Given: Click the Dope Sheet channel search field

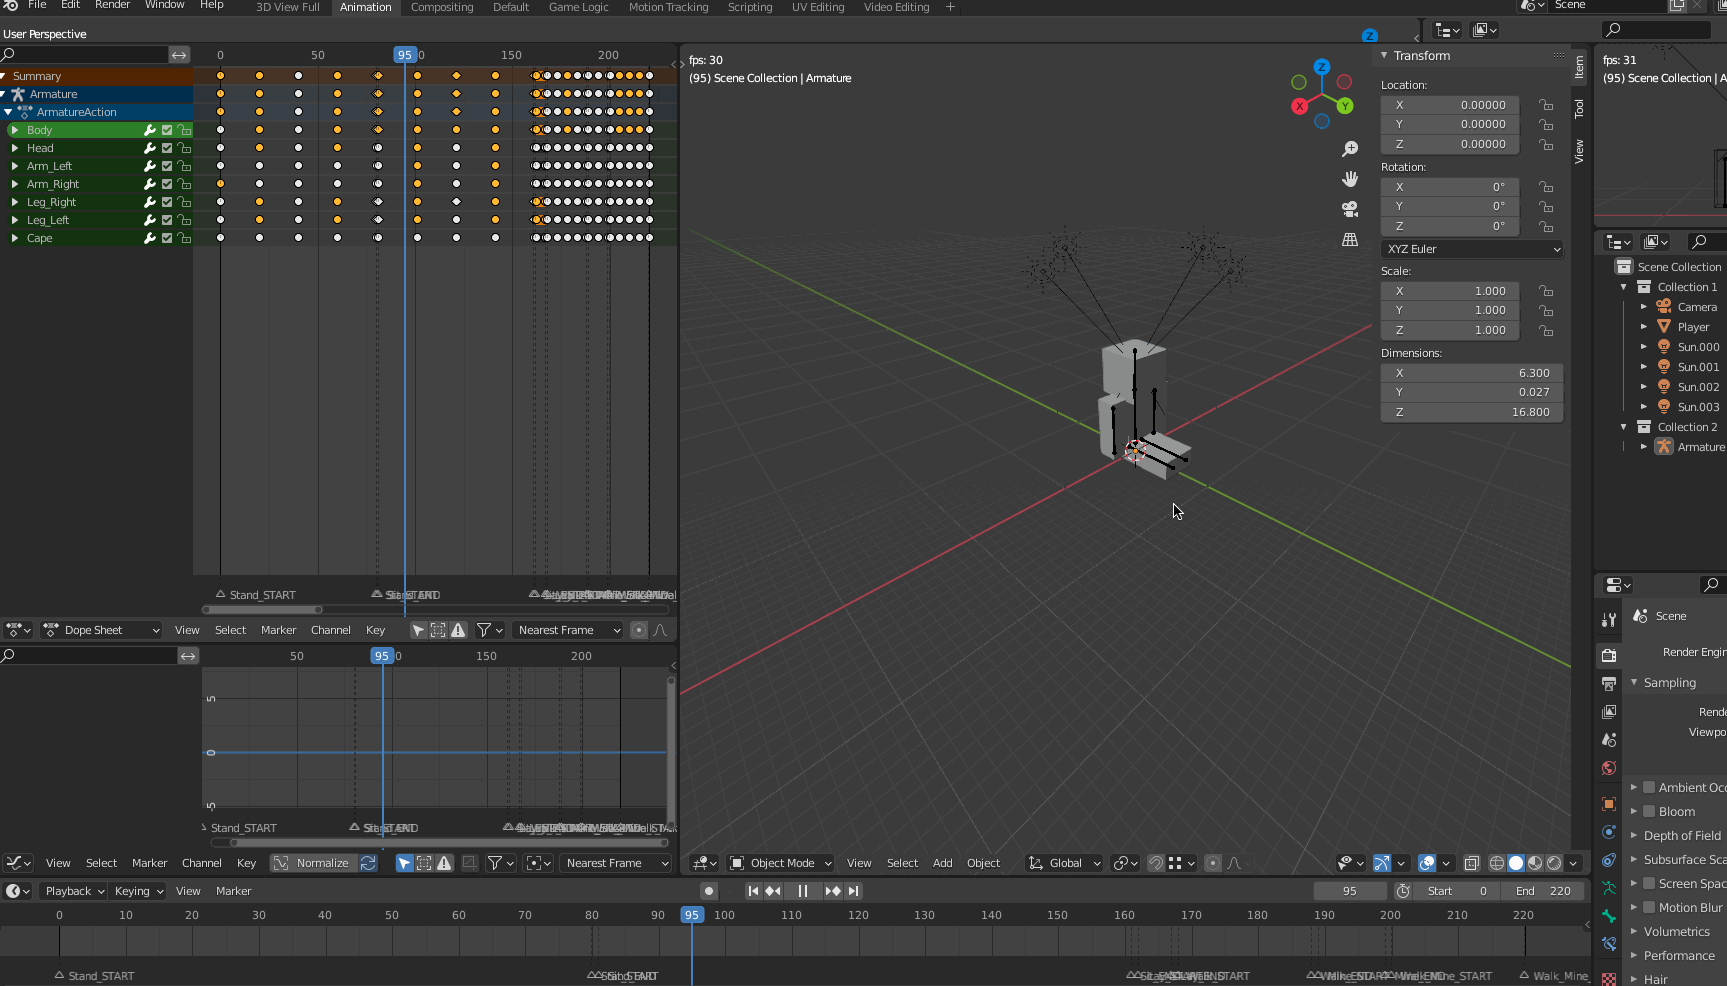Looking at the screenshot, I should click(x=83, y=55).
